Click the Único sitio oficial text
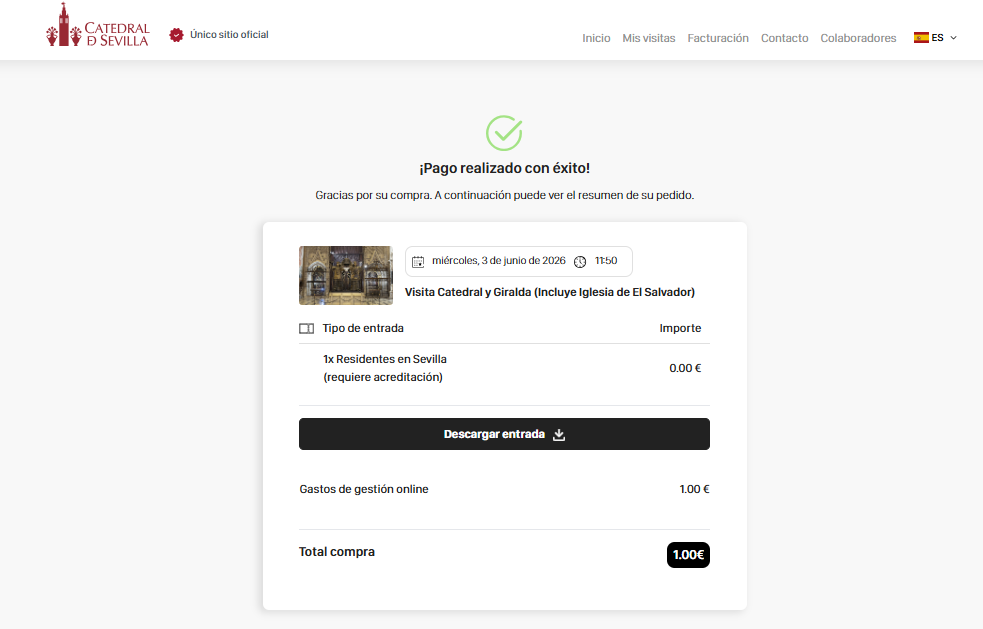The image size is (983, 629). point(229,34)
